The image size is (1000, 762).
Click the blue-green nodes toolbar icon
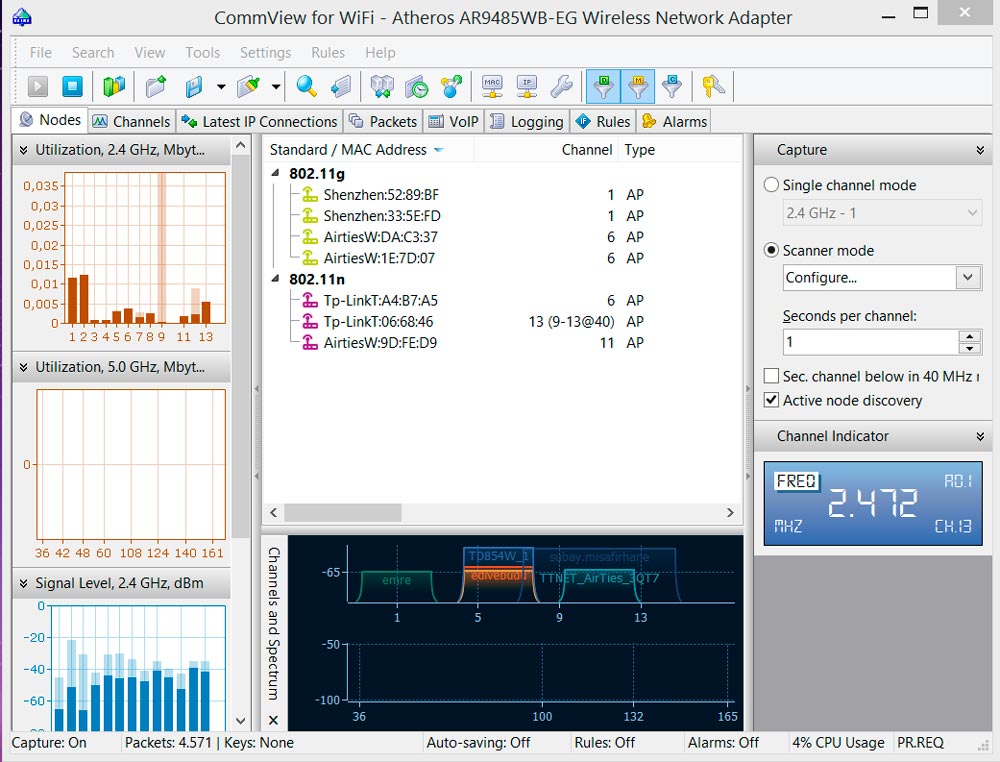coord(452,86)
